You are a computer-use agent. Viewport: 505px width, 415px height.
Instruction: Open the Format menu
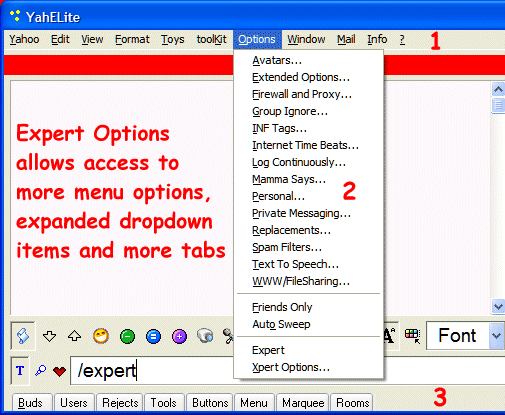[x=132, y=39]
